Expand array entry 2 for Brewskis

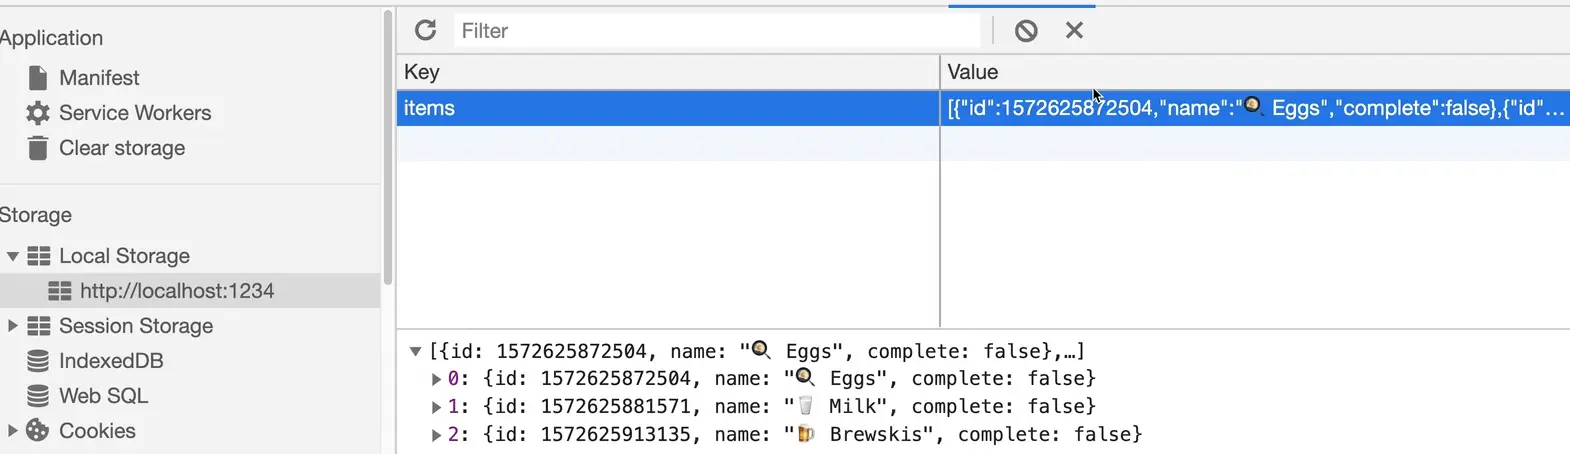tap(436, 435)
